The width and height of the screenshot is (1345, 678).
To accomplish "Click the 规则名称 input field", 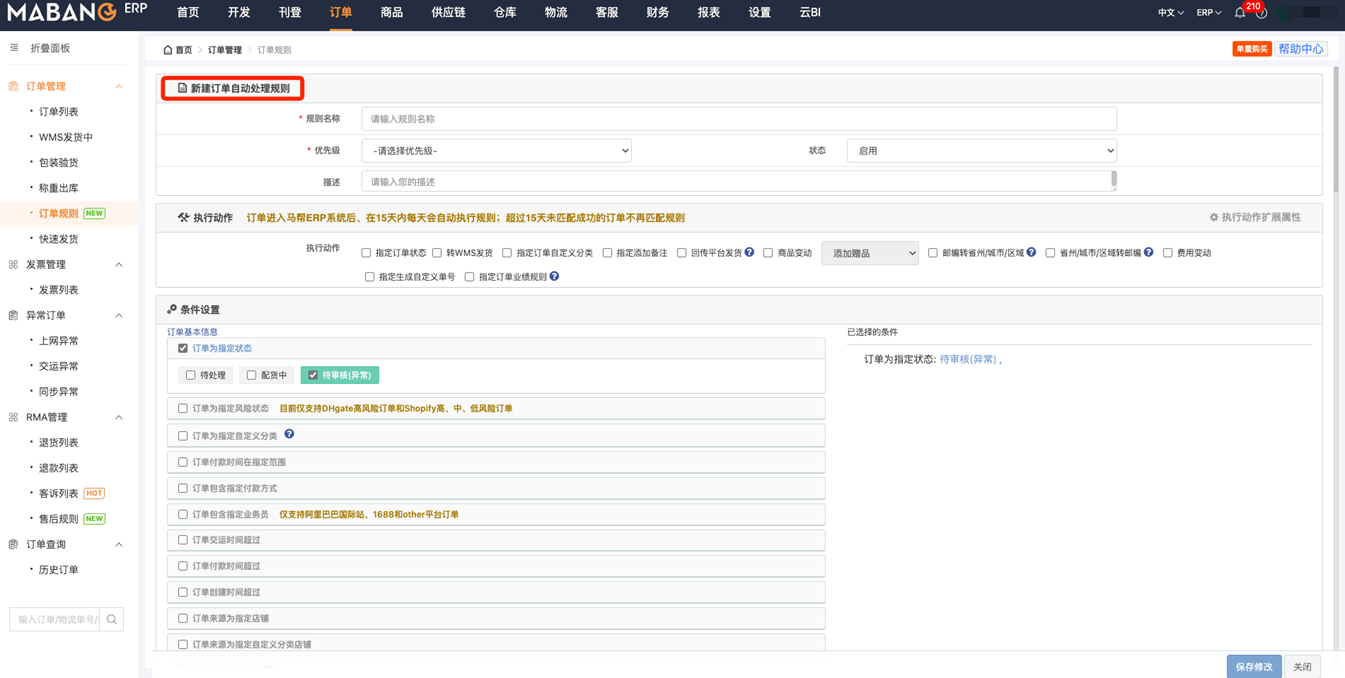I will coord(738,119).
